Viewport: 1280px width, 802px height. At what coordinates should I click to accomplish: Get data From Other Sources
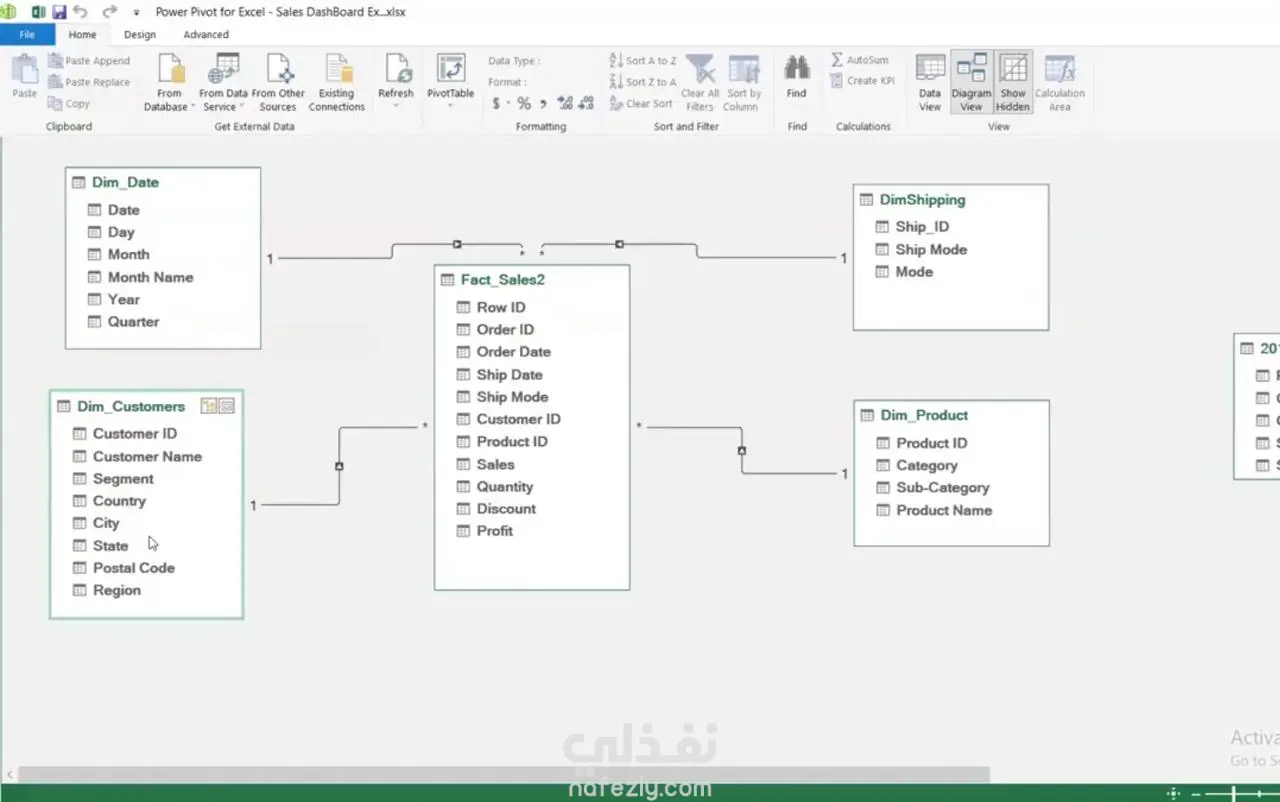pos(278,83)
